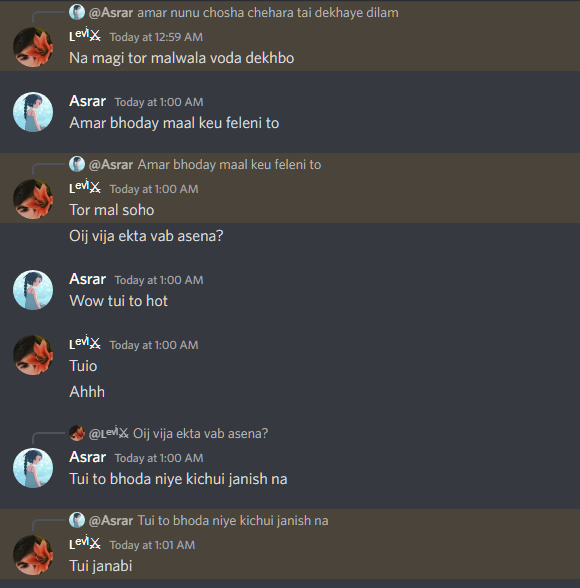
Task: Click the 'Today at 1:01 AM' timestamp
Action: pos(152,545)
